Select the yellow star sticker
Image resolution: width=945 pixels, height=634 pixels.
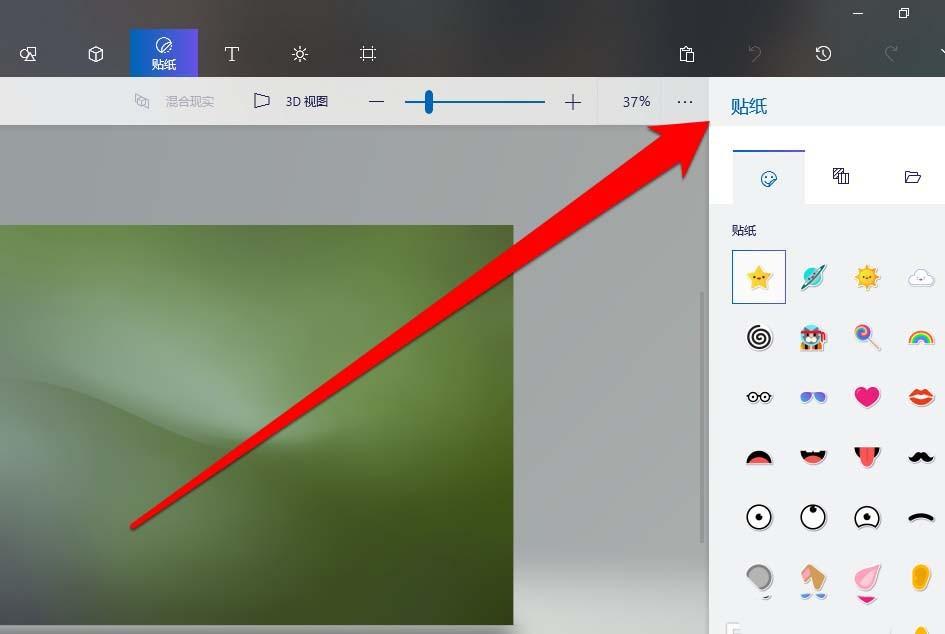759,277
